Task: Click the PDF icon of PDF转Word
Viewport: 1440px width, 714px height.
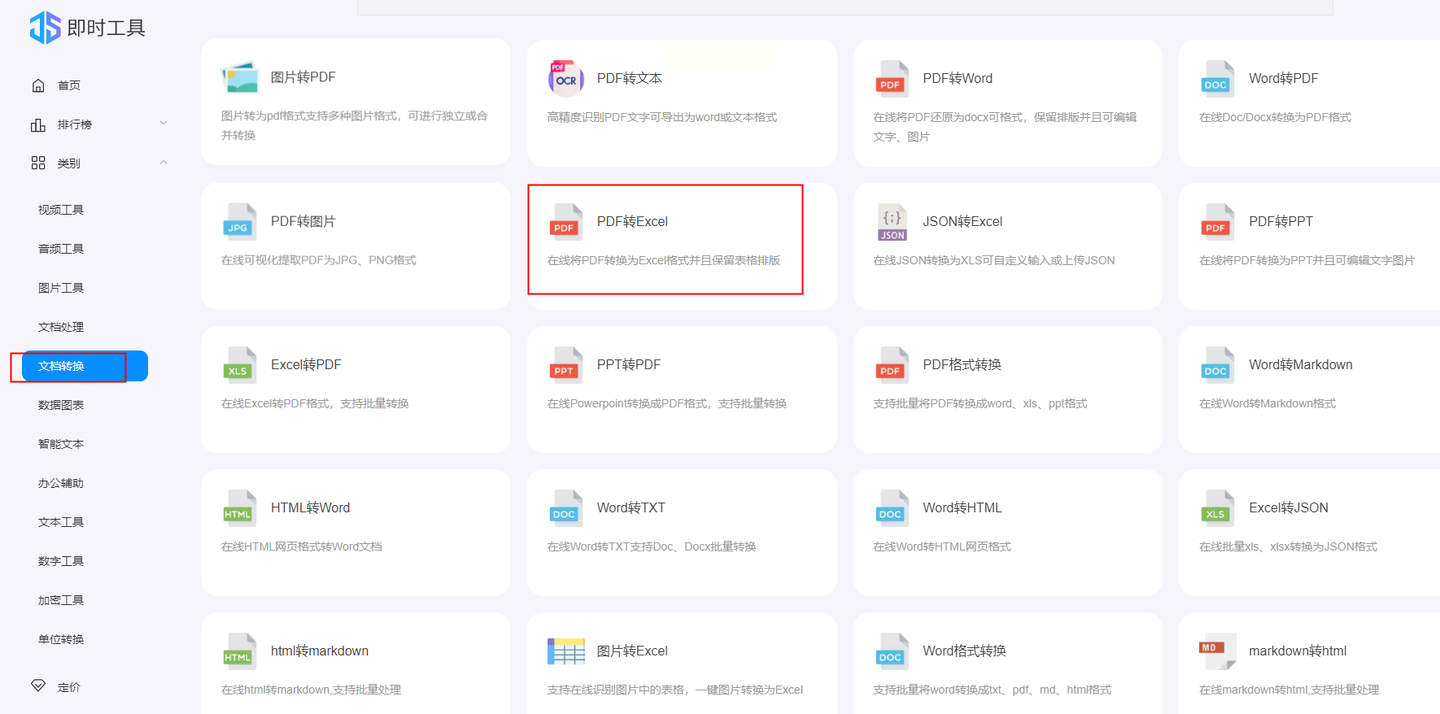Action: click(x=892, y=78)
